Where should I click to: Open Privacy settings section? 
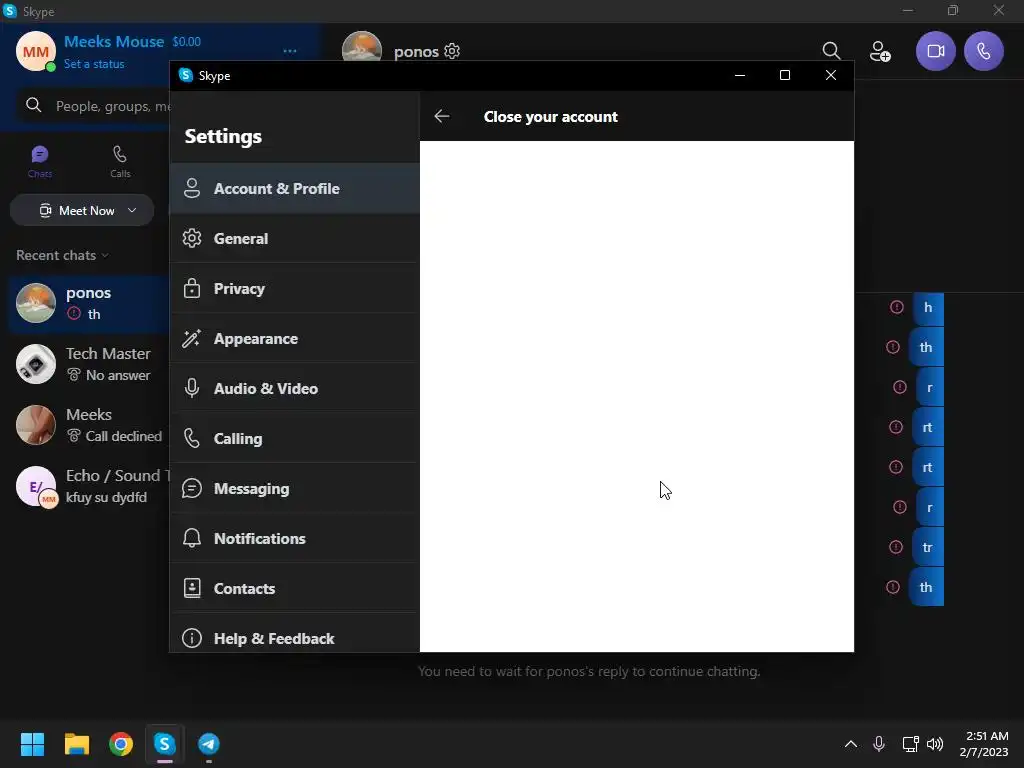point(295,289)
